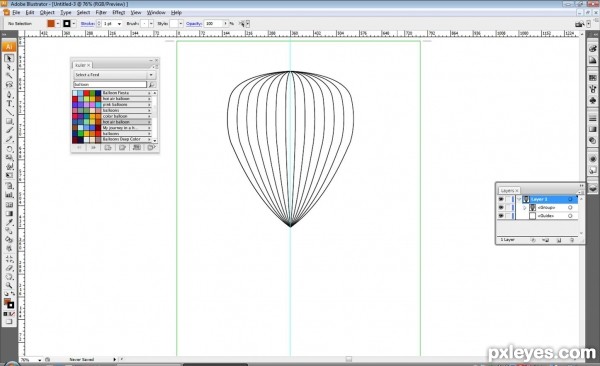
Task: Click the Create New Sublayer icon
Action: tap(546, 240)
